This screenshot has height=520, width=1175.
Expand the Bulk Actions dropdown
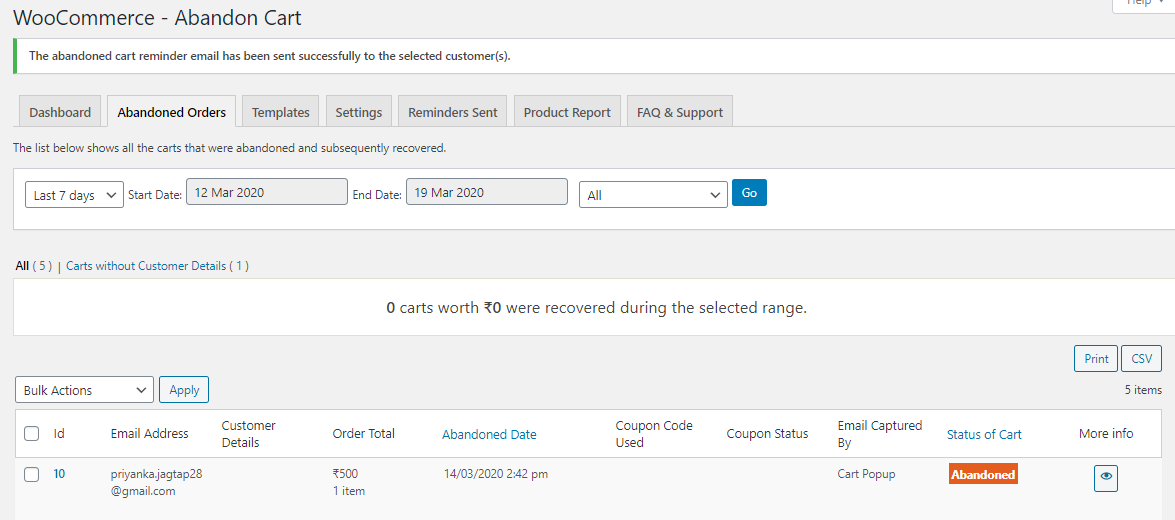point(84,390)
